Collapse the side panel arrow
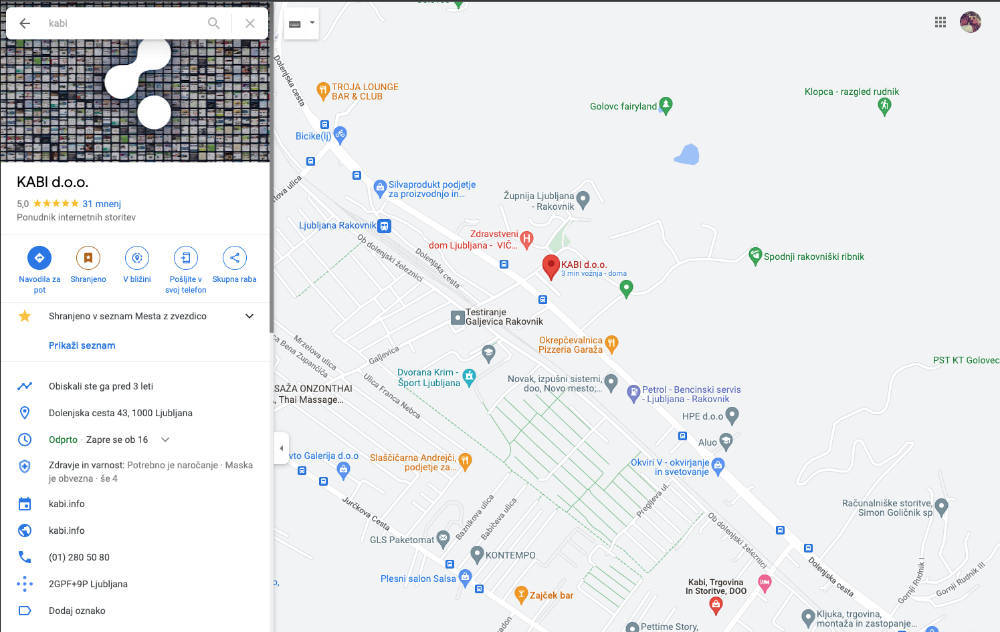1000x632 pixels. 281,448
